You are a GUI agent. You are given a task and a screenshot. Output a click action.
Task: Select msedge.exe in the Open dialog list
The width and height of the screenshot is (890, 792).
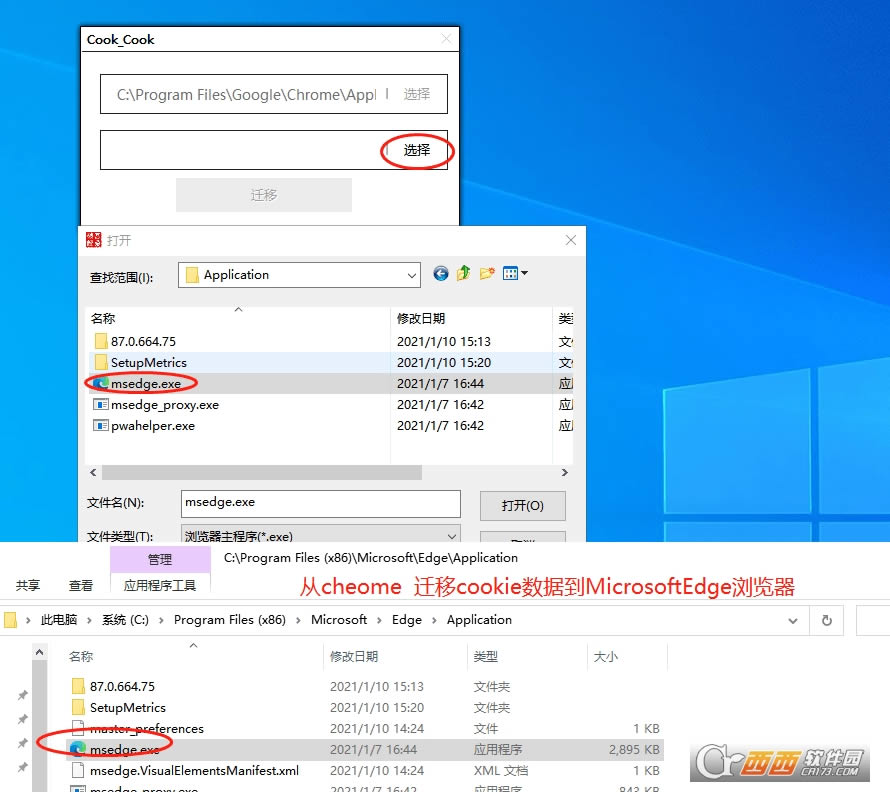click(x=146, y=383)
